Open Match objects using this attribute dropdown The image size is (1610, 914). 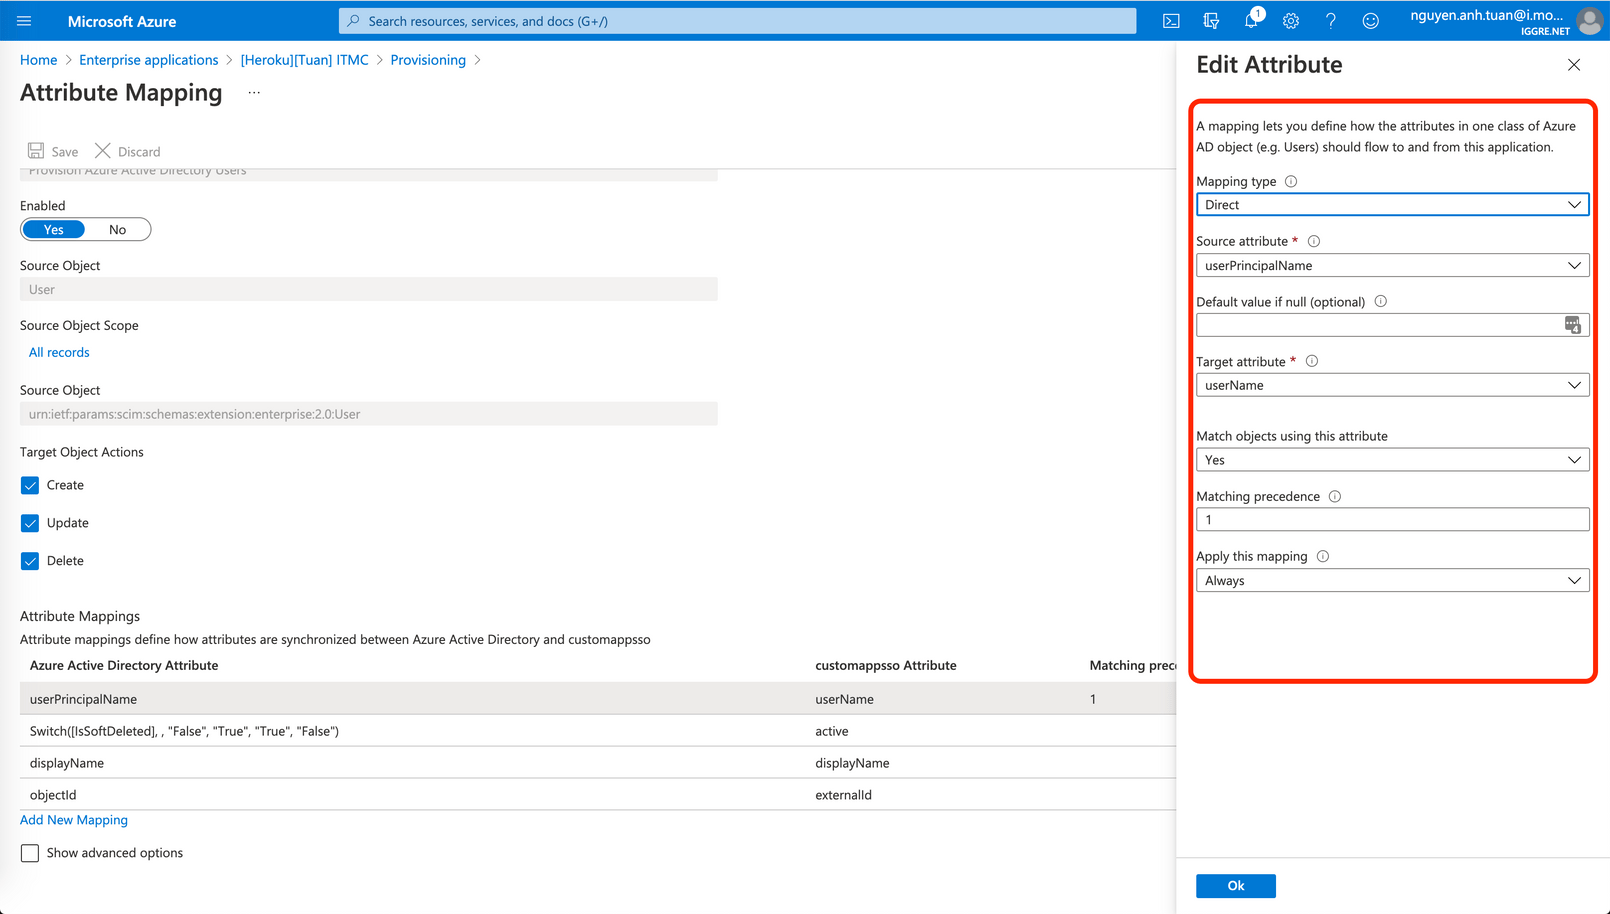1392,460
